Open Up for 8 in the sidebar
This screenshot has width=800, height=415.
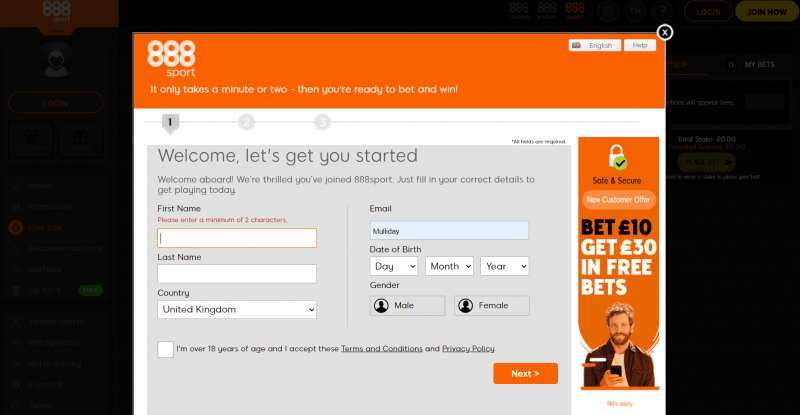point(44,290)
